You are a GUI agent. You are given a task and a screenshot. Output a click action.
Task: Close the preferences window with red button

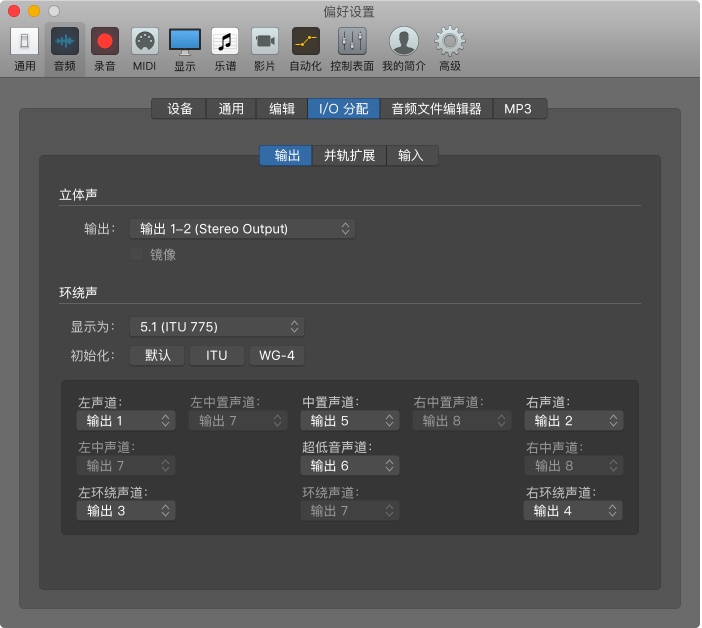pyautogui.click(x=14, y=11)
